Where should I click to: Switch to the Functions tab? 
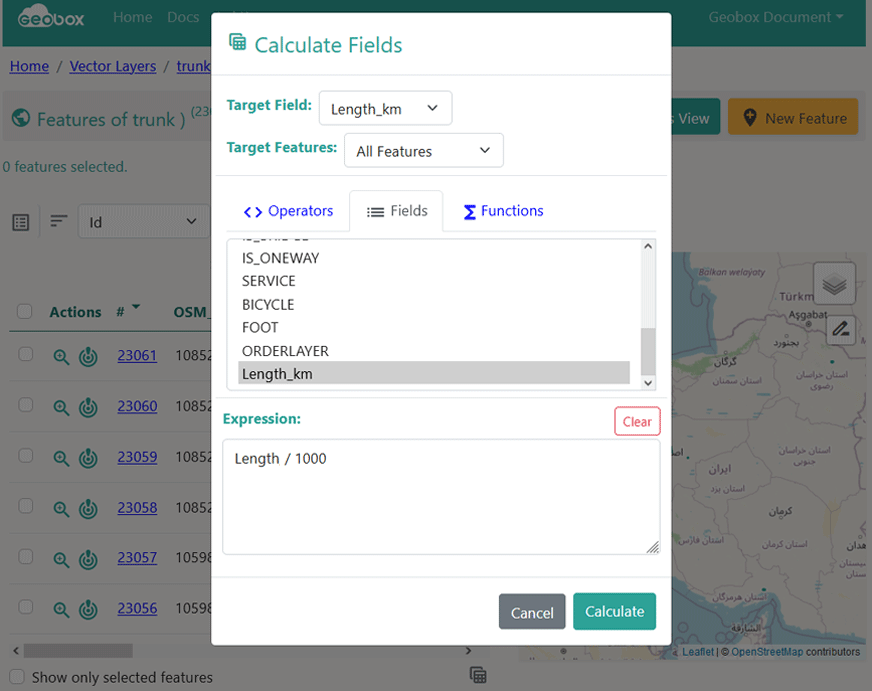point(503,211)
